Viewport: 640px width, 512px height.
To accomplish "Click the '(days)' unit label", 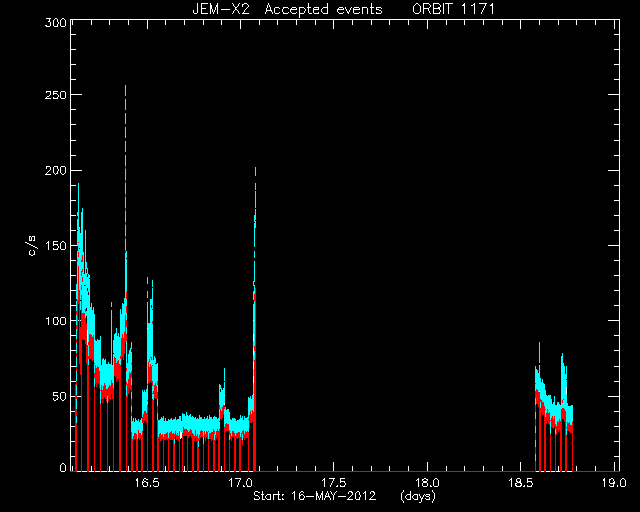I will (418, 496).
